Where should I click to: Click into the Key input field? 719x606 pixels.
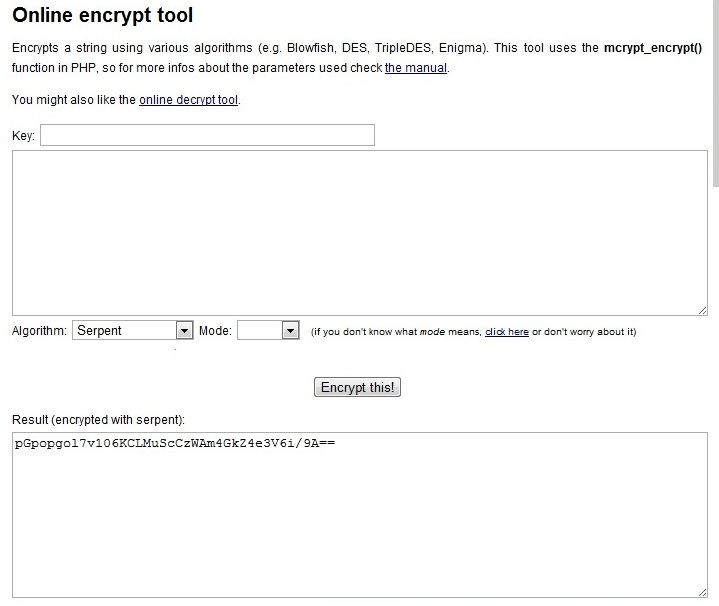click(207, 135)
